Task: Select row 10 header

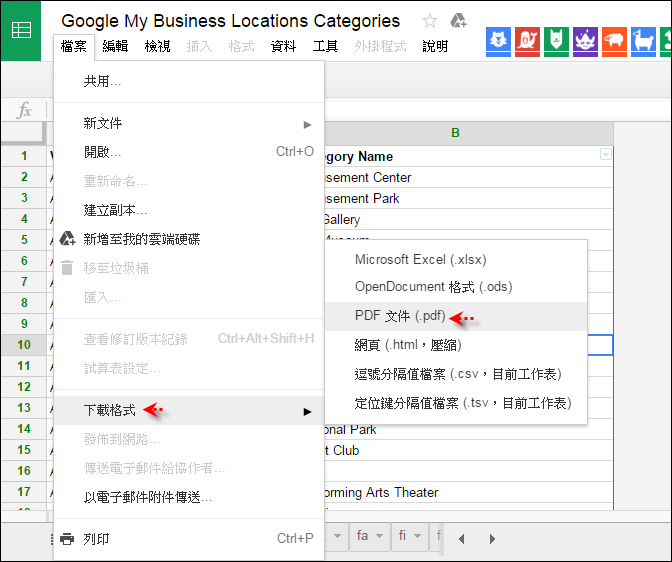Action: 24,345
